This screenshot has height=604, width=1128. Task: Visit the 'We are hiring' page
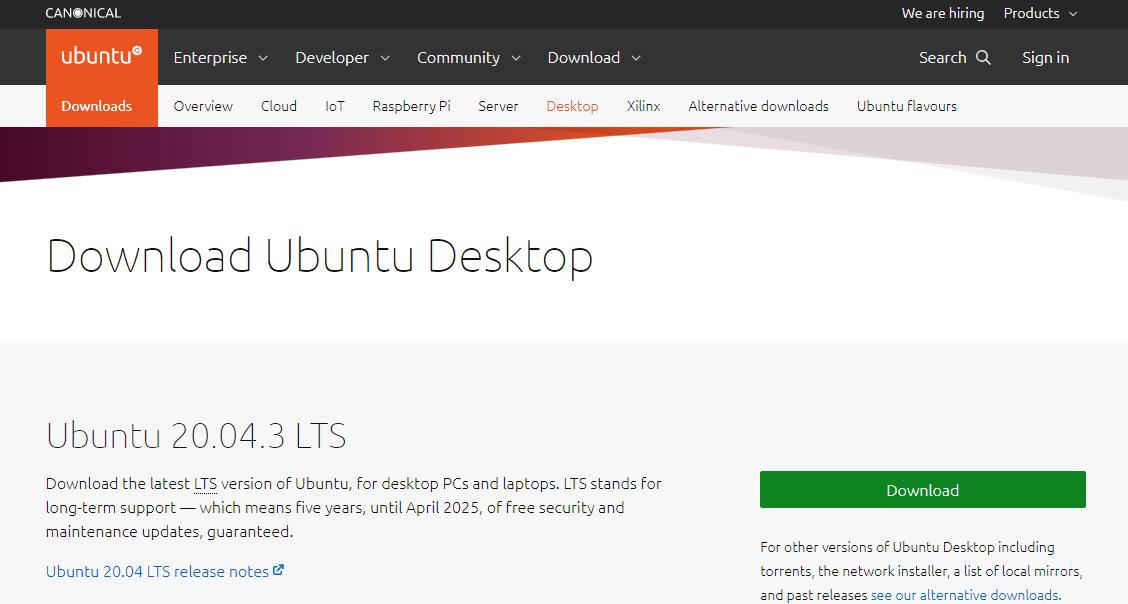(x=942, y=13)
